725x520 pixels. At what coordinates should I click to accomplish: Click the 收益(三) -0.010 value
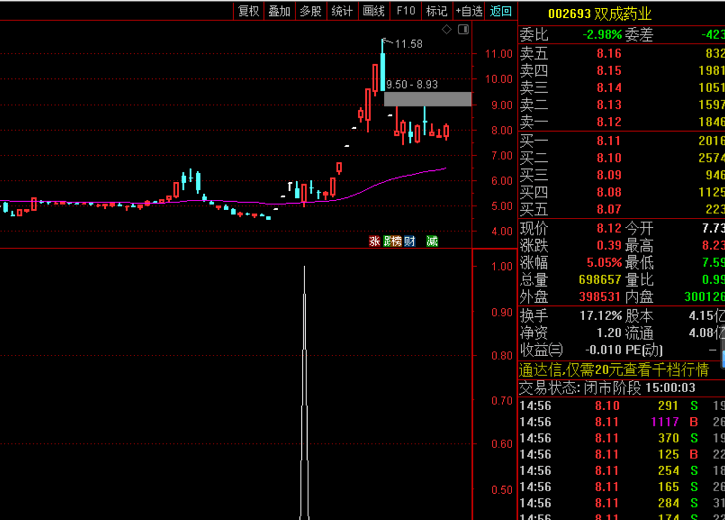click(604, 350)
